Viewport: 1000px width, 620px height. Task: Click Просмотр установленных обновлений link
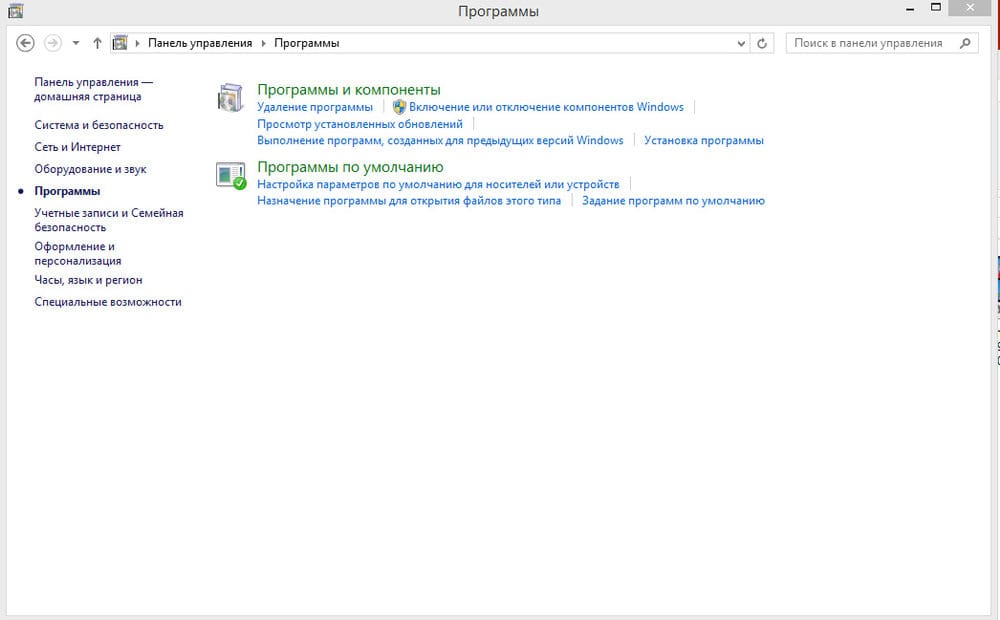coord(360,124)
